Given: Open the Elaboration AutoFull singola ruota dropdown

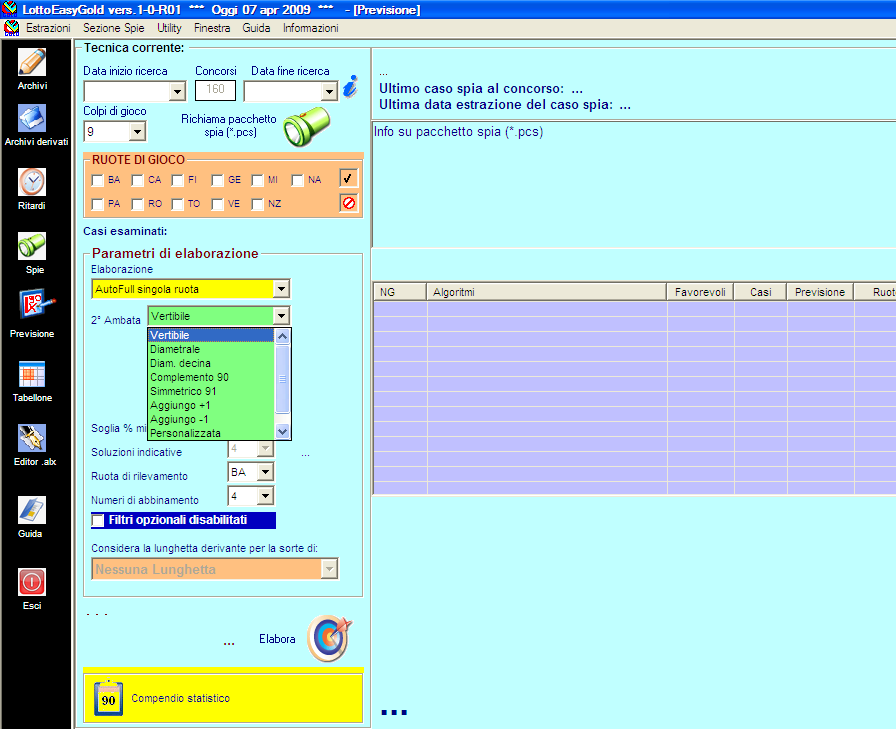Looking at the screenshot, I should coord(281,289).
